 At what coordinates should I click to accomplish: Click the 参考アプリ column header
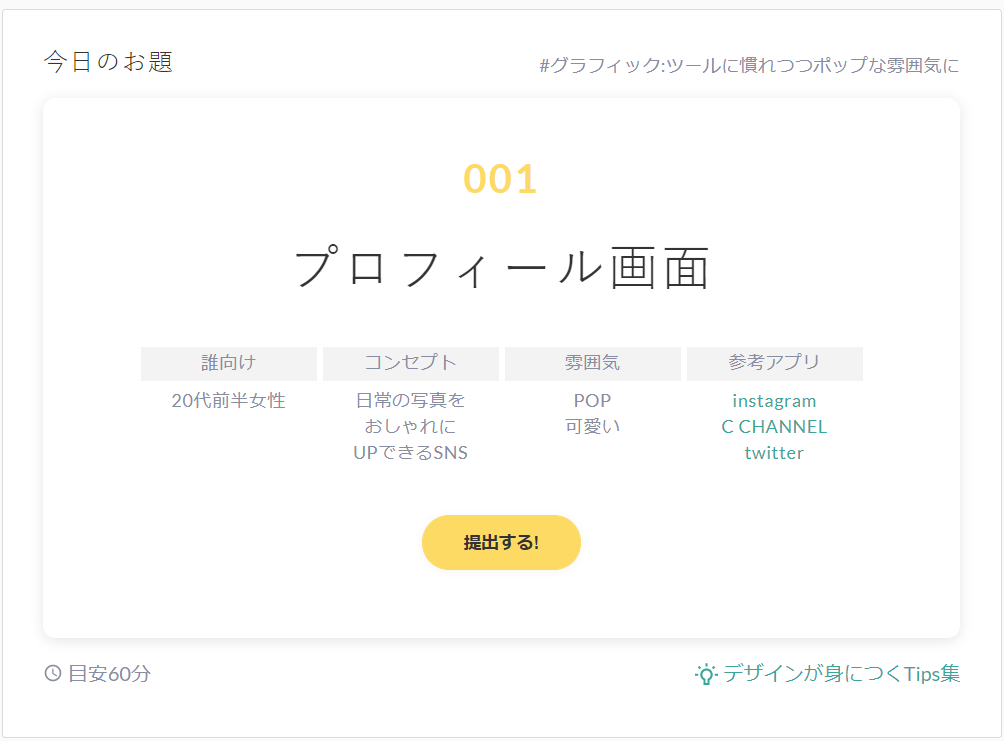click(x=774, y=363)
